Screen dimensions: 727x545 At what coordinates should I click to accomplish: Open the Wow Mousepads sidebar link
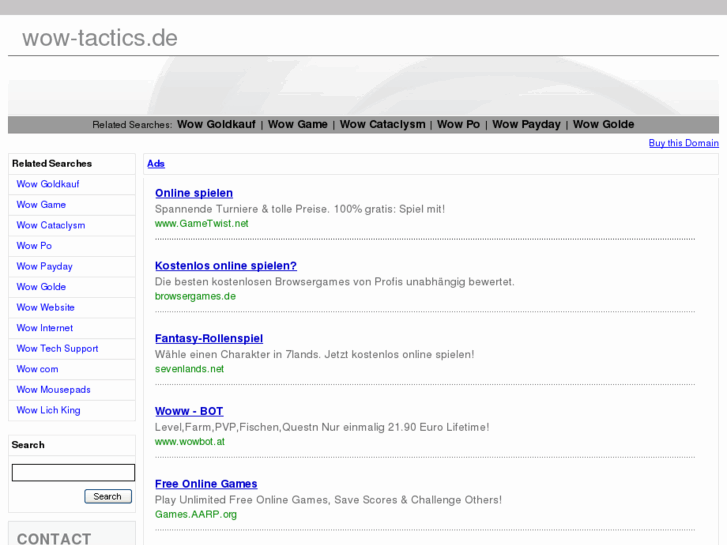tap(53, 390)
